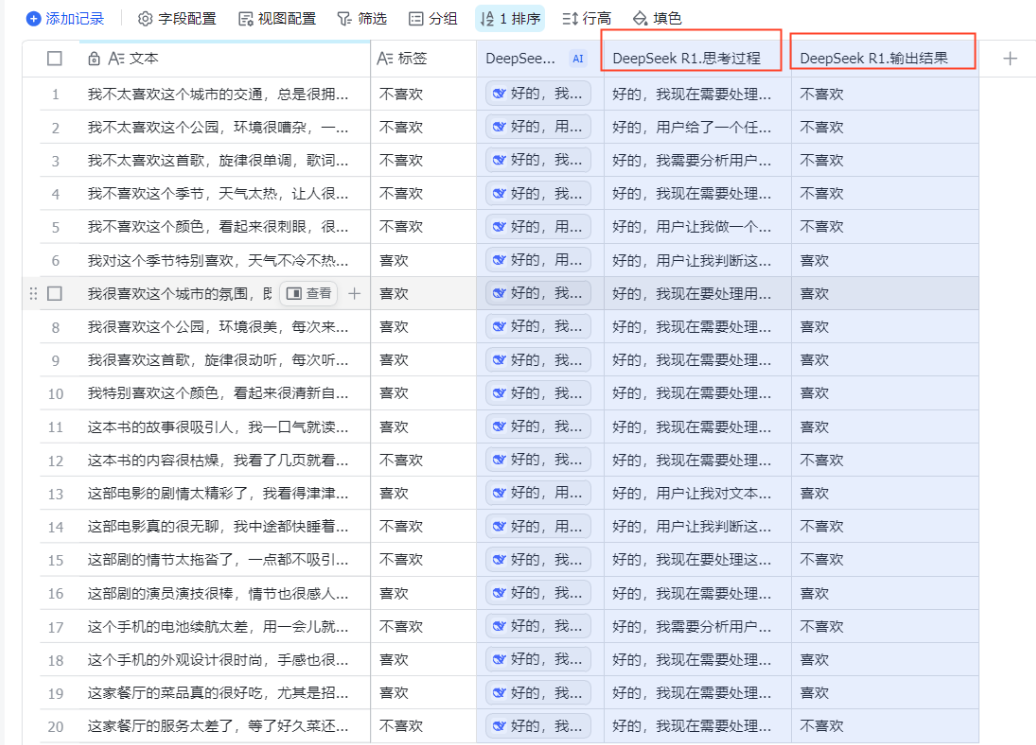Viewport: 1036px width, 745px height.
Task: Click plus icon beside 查看 in row 7
Action: [x=354, y=294]
